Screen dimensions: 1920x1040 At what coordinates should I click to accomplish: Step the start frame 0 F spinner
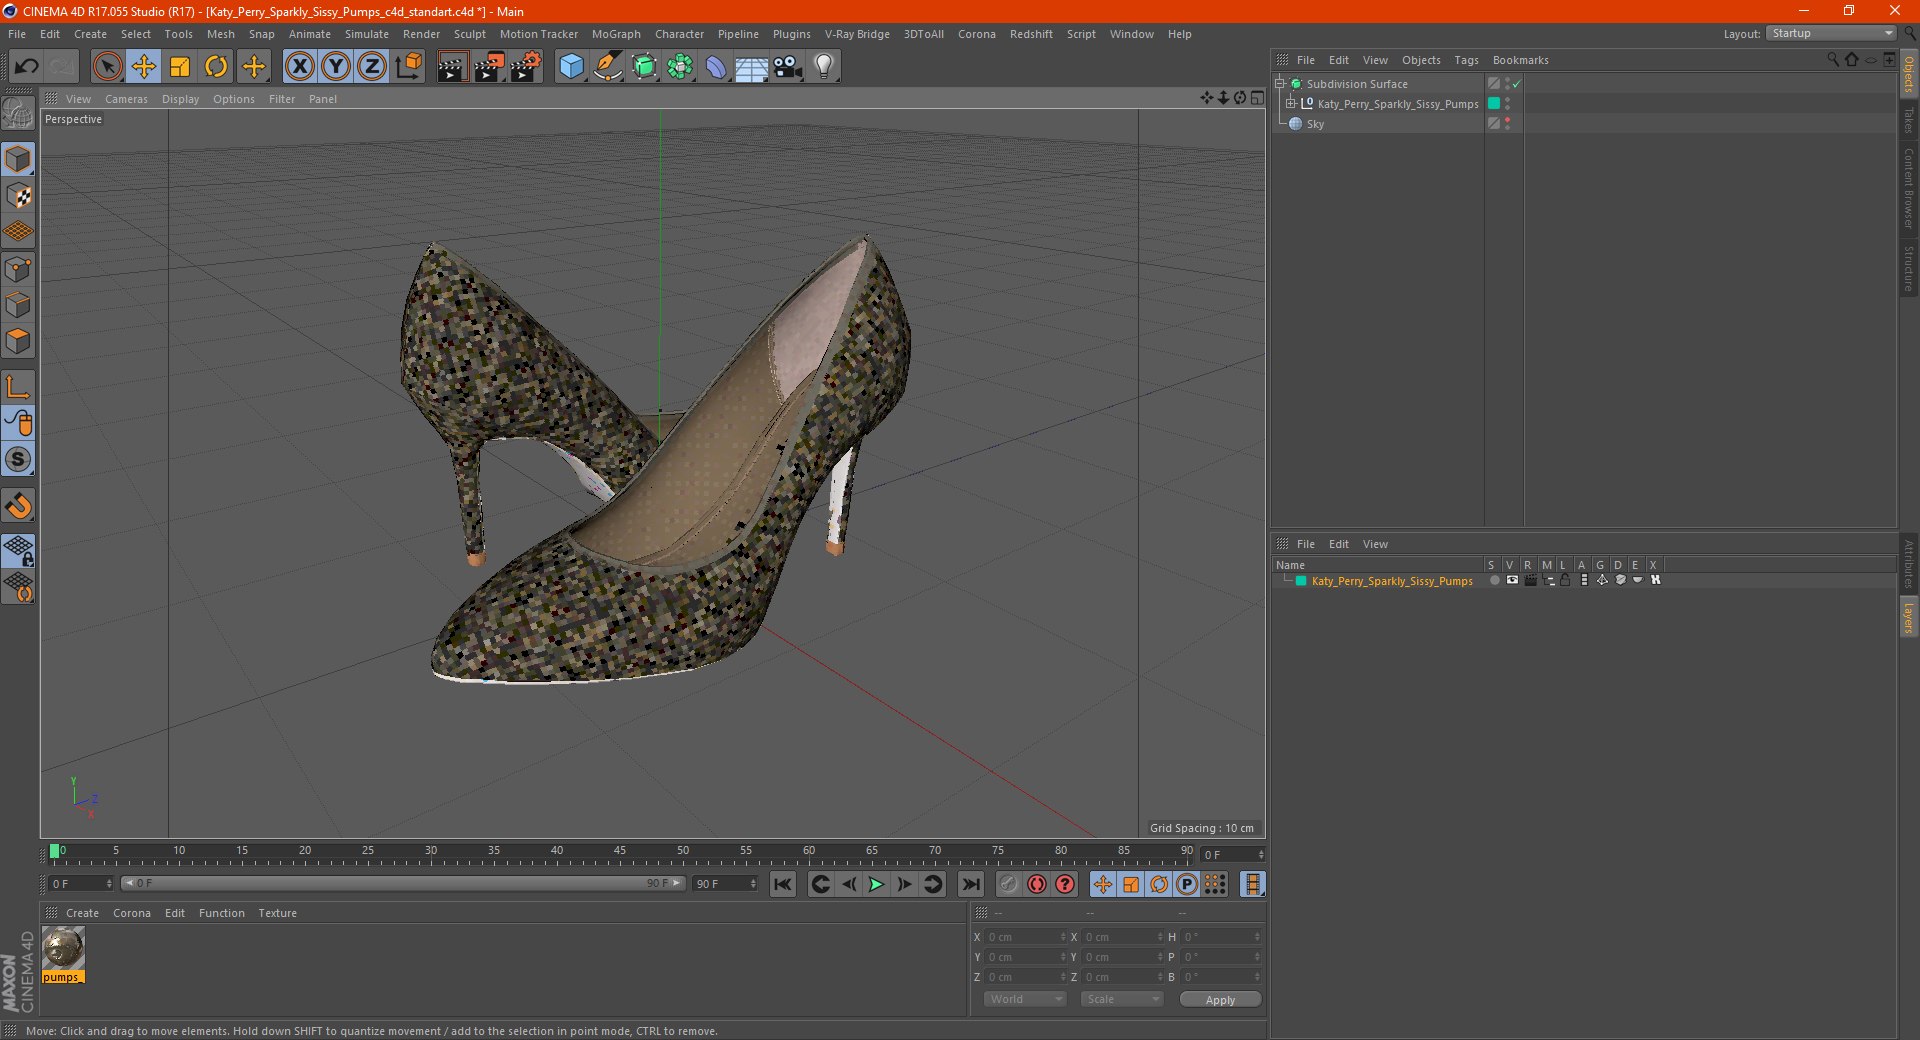coord(109,884)
